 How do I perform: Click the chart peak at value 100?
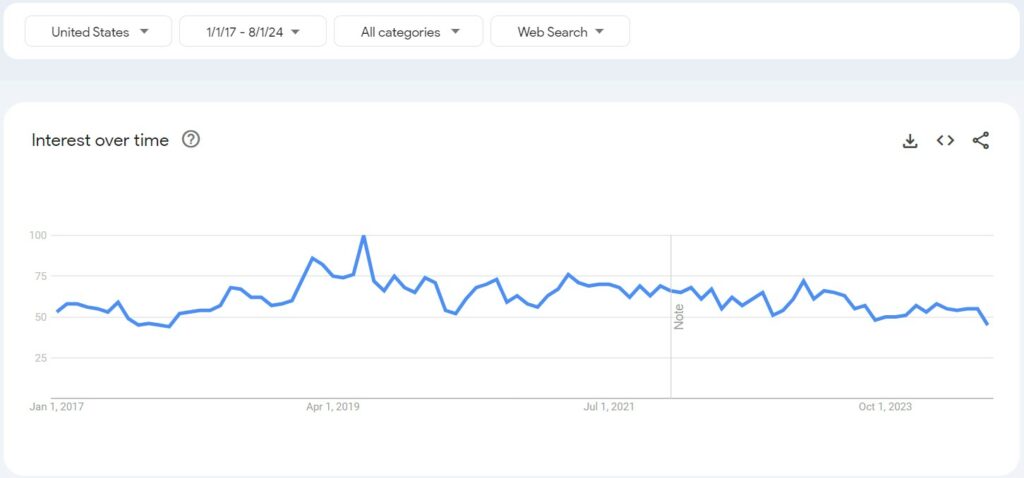point(363,237)
